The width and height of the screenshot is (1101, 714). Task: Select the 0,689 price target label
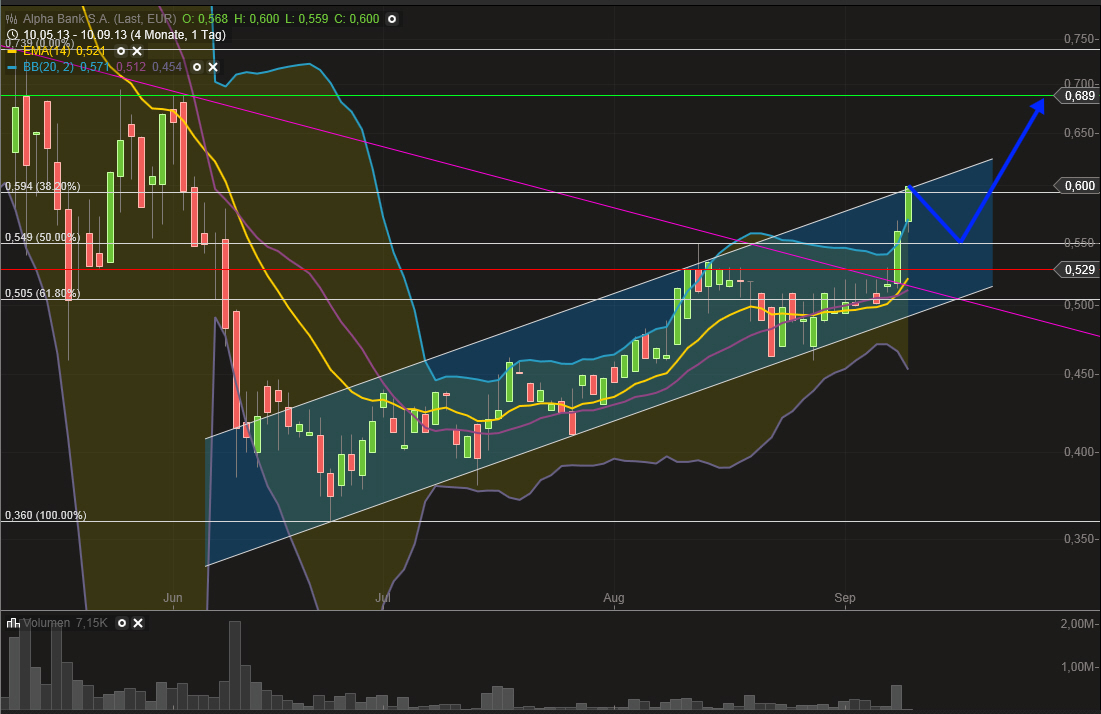point(1077,97)
